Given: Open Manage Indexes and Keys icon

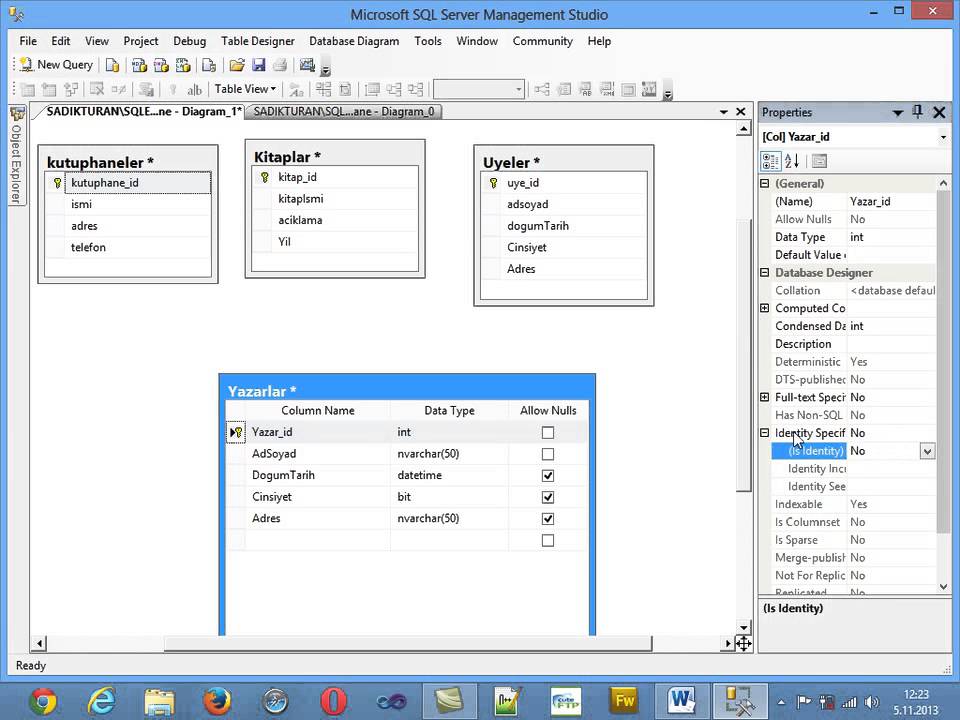Looking at the screenshot, I should tap(564, 89).
